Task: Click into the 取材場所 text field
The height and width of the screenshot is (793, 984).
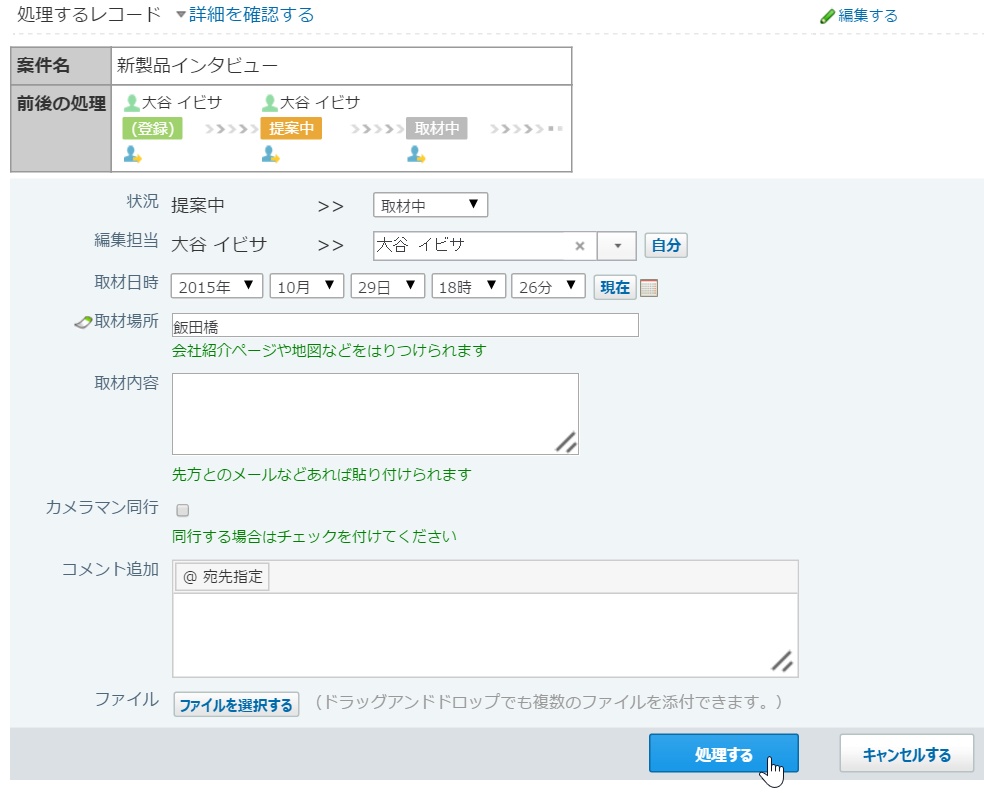Action: click(405, 326)
